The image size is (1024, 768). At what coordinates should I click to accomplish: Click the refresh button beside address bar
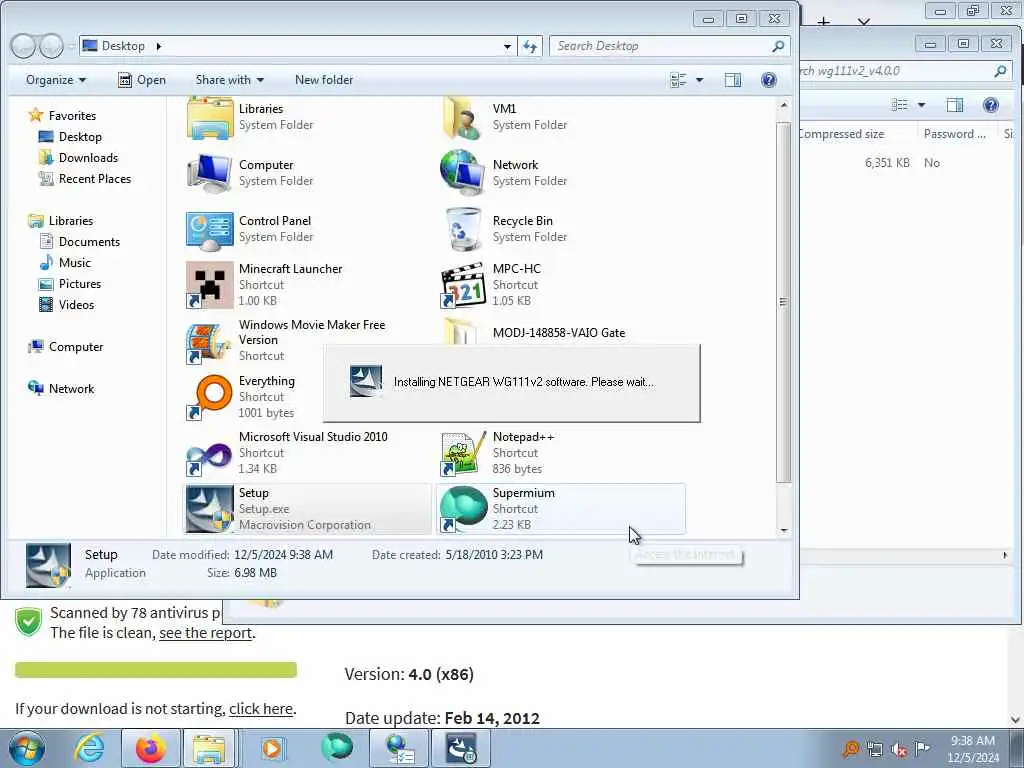pyautogui.click(x=530, y=46)
